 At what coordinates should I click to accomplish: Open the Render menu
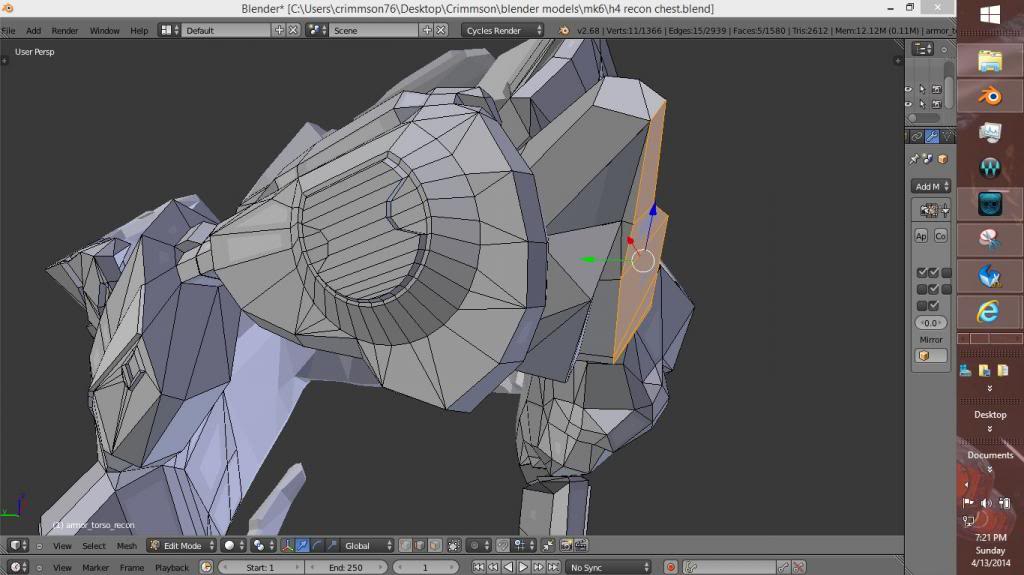[65, 30]
